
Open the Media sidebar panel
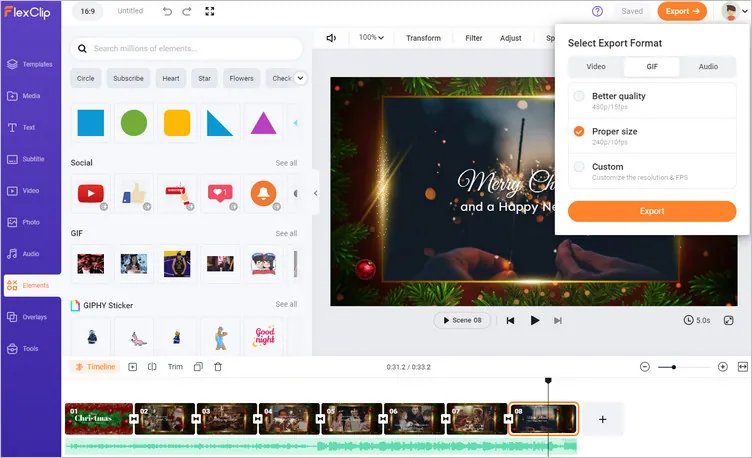(x=24, y=96)
